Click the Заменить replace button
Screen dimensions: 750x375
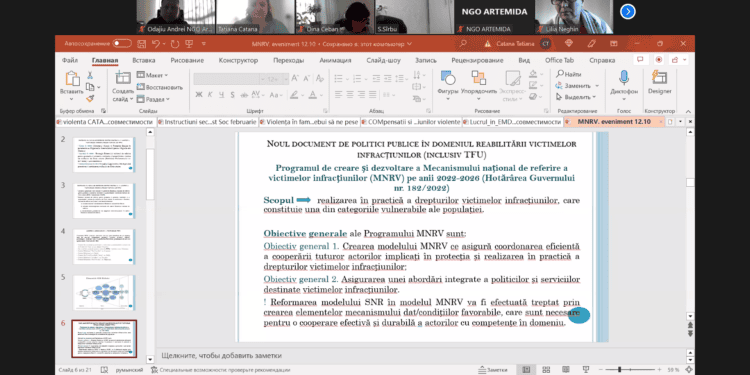[x=577, y=86]
